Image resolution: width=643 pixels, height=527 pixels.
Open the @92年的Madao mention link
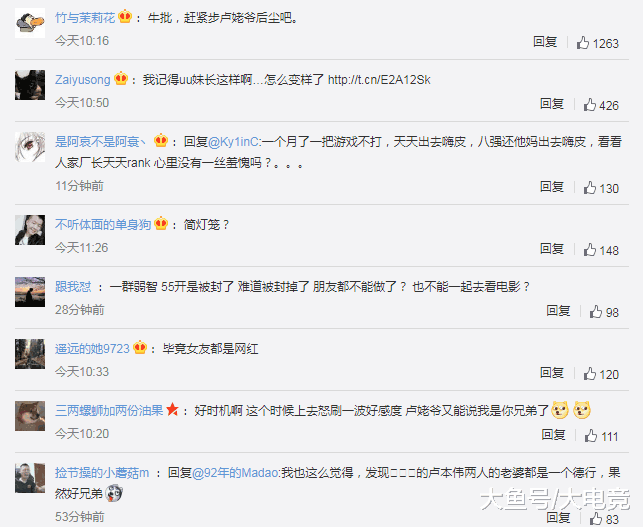pyautogui.click(x=235, y=473)
